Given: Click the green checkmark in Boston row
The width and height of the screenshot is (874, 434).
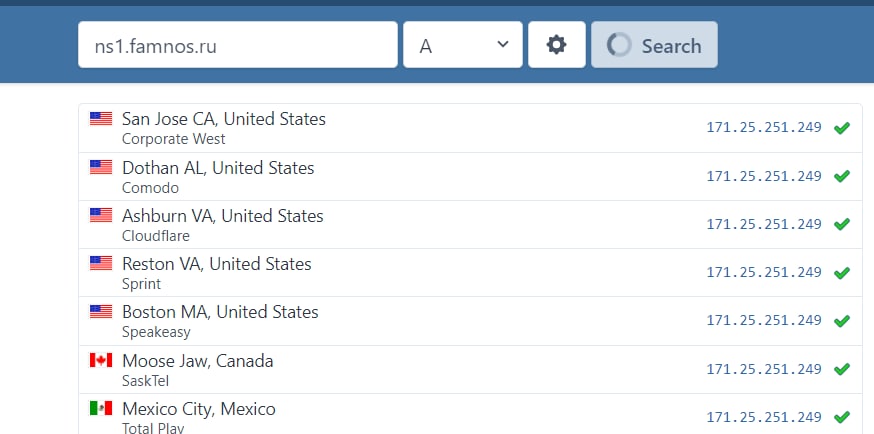Looking at the screenshot, I should (842, 320).
